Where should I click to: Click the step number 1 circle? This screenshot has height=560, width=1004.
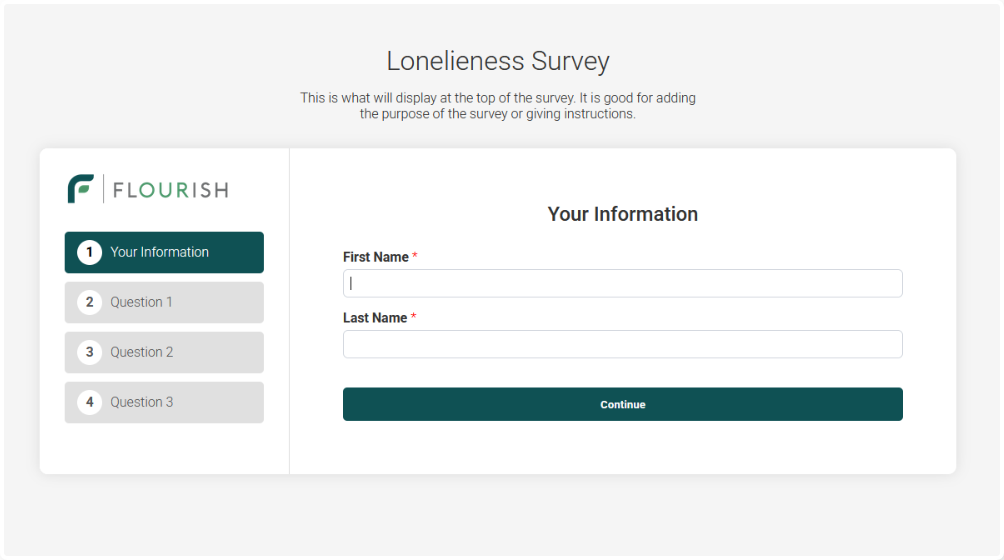[90, 252]
